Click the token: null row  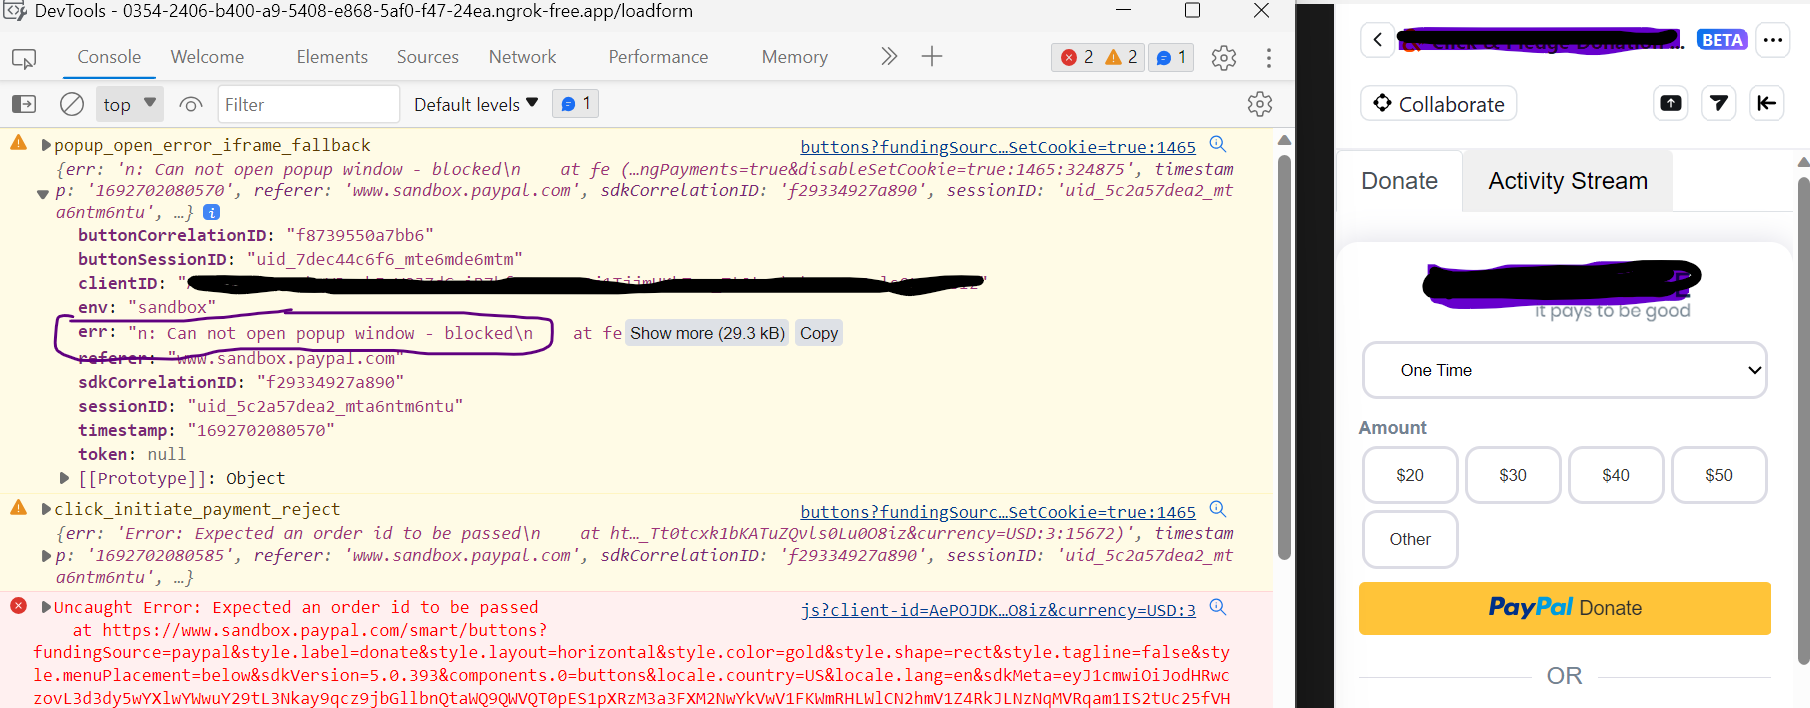click(x=132, y=454)
